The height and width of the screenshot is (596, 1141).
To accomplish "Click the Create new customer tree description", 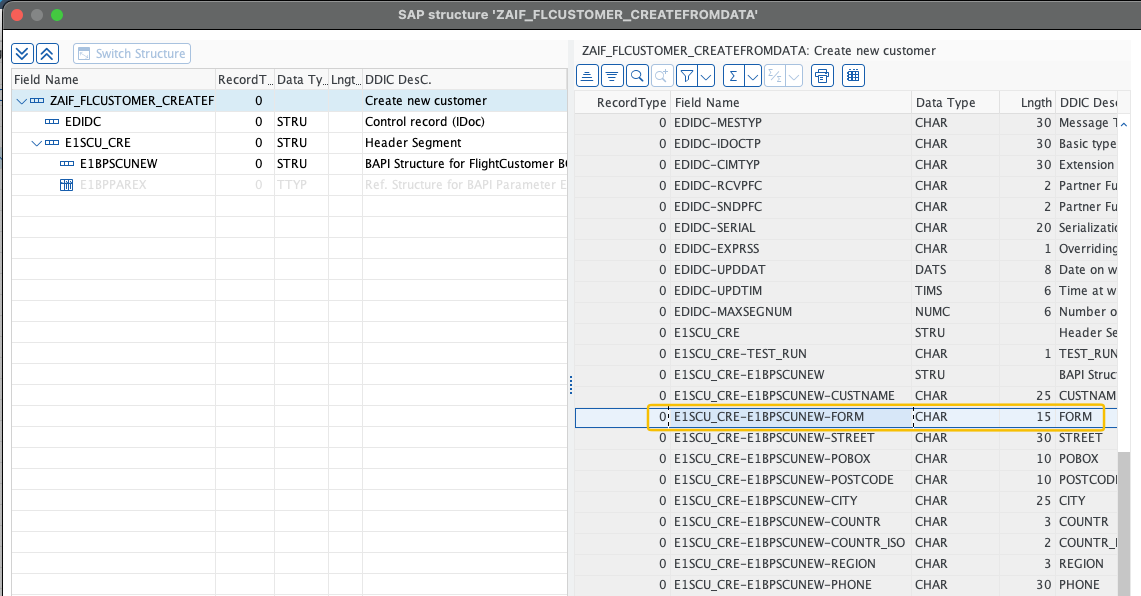I will pyautogui.click(x=426, y=100).
